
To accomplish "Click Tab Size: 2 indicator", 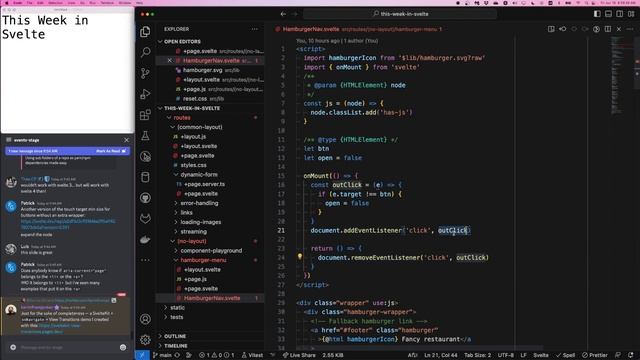I will (478, 355).
